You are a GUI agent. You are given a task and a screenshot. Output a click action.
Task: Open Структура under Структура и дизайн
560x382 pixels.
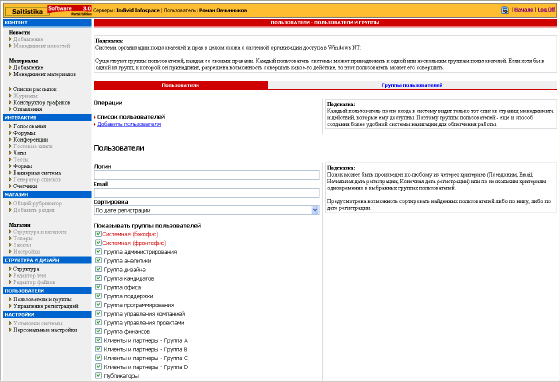click(26, 269)
